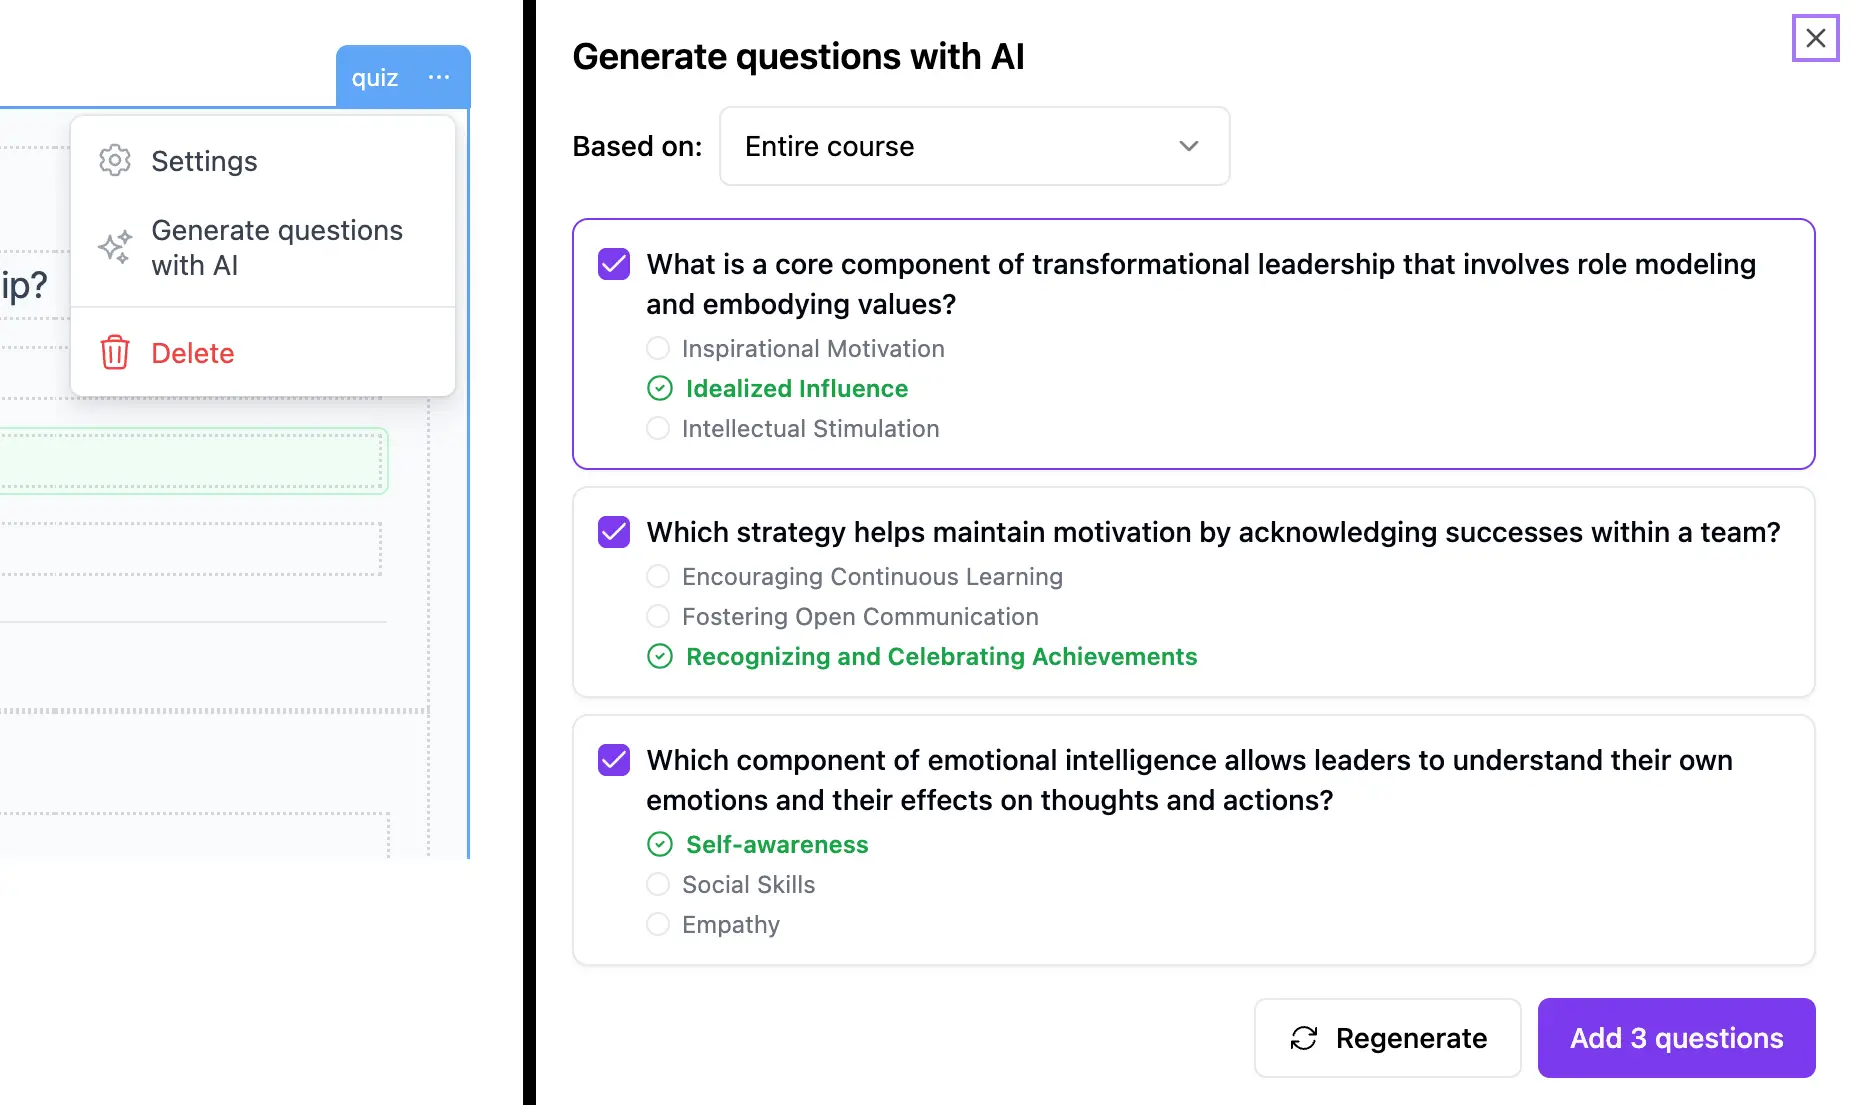Screen dimensions: 1851x1105
Task: Uncheck the emotional intelligence question
Action: pyautogui.click(x=613, y=760)
